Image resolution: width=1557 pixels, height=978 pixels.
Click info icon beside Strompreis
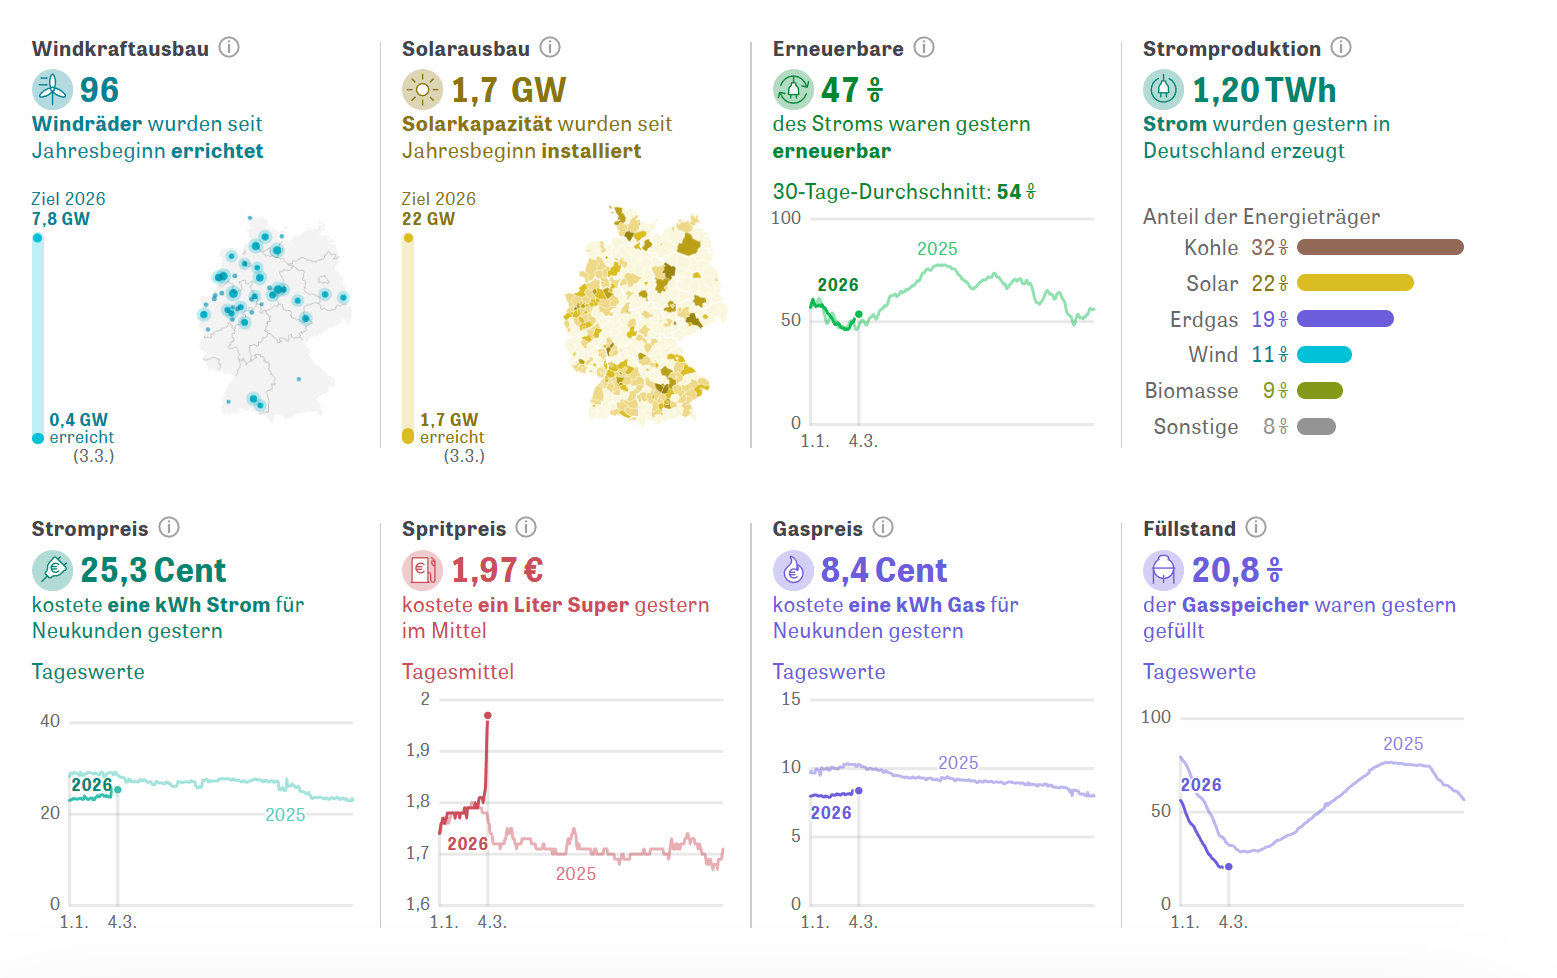pos(169,527)
